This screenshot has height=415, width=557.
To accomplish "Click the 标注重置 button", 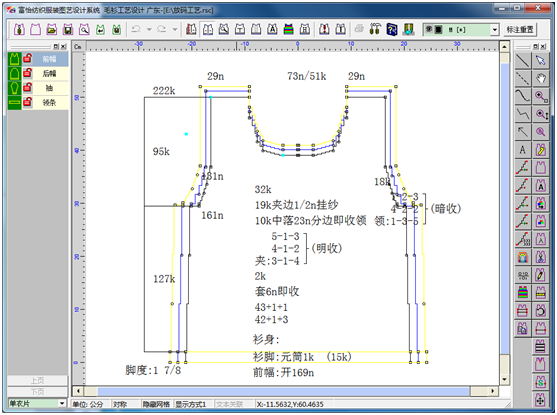I will tap(520, 29).
